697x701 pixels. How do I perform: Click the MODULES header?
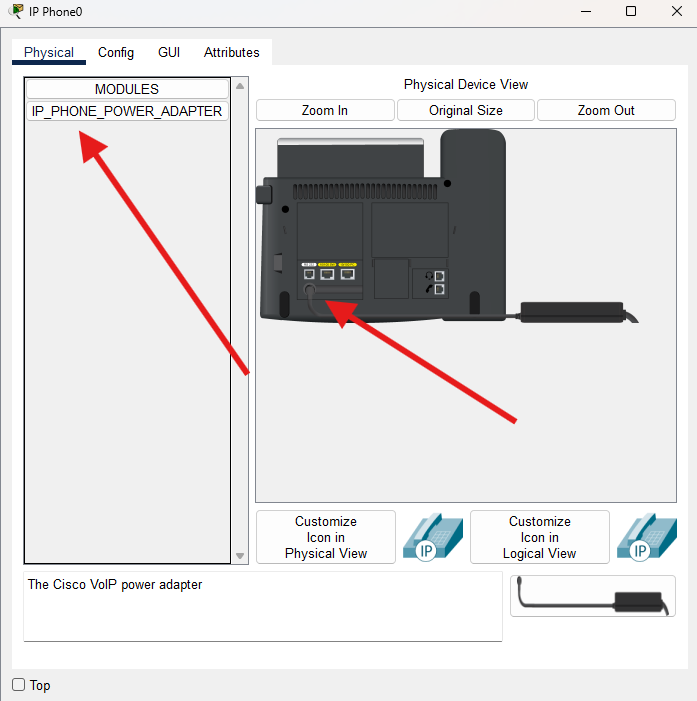click(x=127, y=89)
